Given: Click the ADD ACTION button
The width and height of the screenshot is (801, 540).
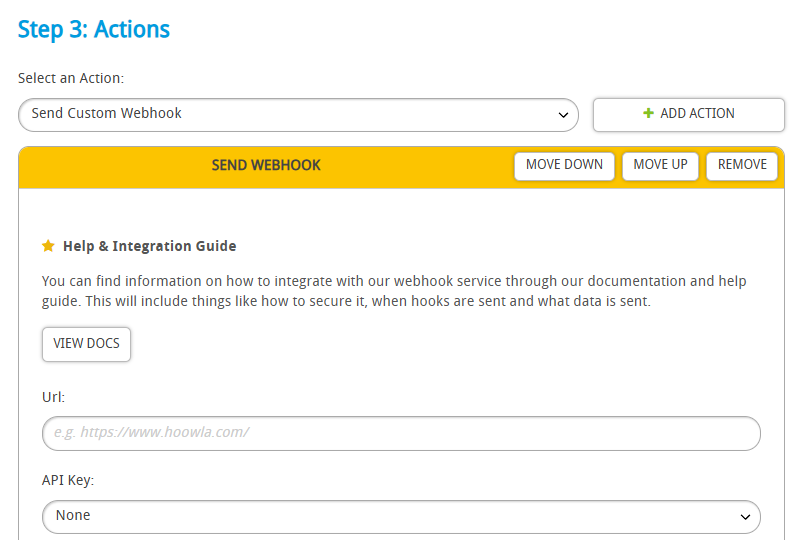Looking at the screenshot, I should pyautogui.click(x=689, y=115).
